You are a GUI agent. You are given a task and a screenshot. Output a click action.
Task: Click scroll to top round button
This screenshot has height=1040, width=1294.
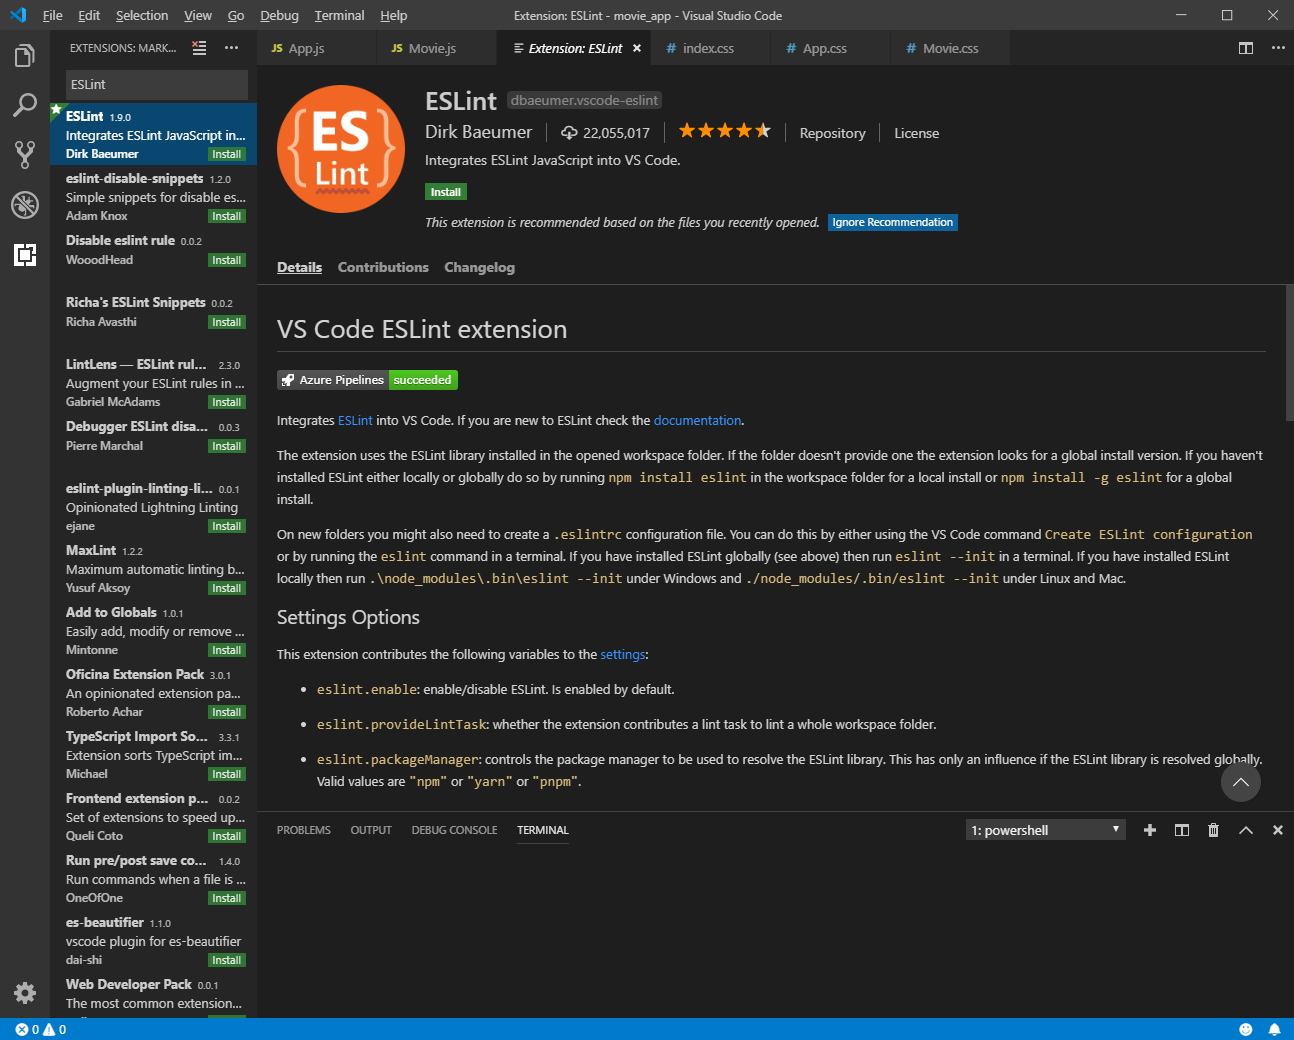[1241, 782]
